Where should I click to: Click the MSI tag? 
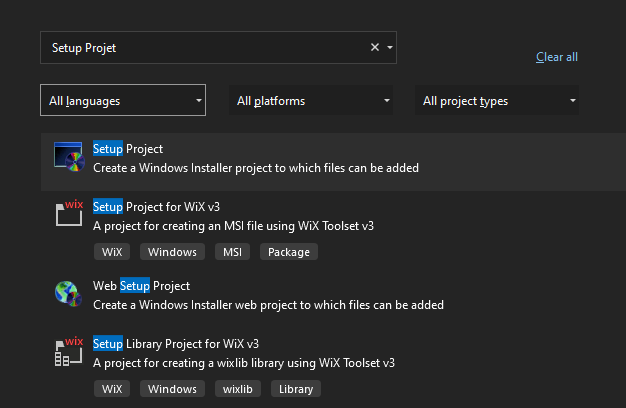coord(232,252)
